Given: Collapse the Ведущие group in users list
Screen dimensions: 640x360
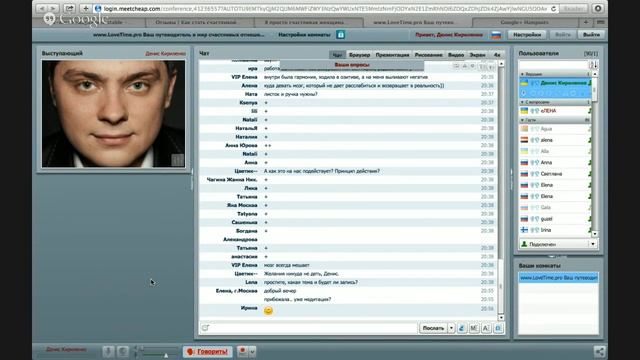Looking at the screenshot, I should click(x=522, y=74).
